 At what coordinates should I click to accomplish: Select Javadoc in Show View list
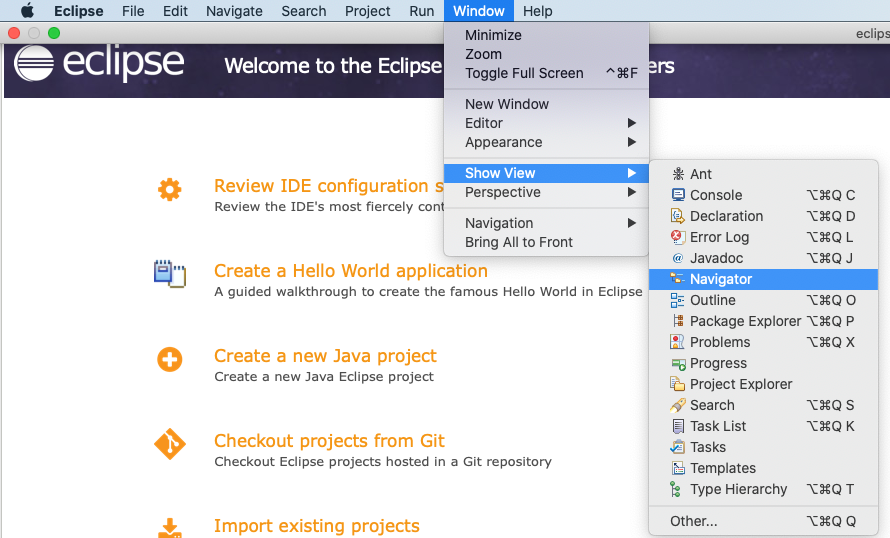coord(763,258)
